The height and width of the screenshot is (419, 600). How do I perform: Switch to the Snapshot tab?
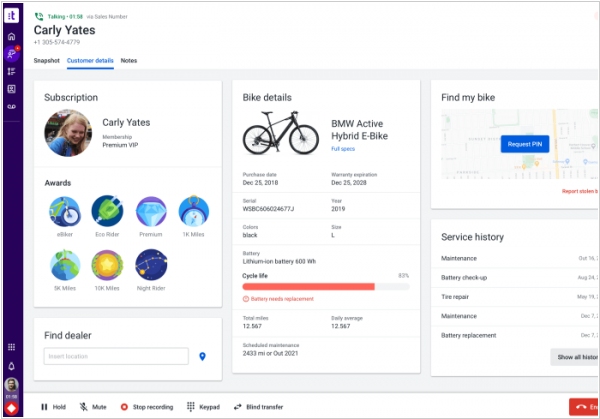pyautogui.click(x=46, y=60)
